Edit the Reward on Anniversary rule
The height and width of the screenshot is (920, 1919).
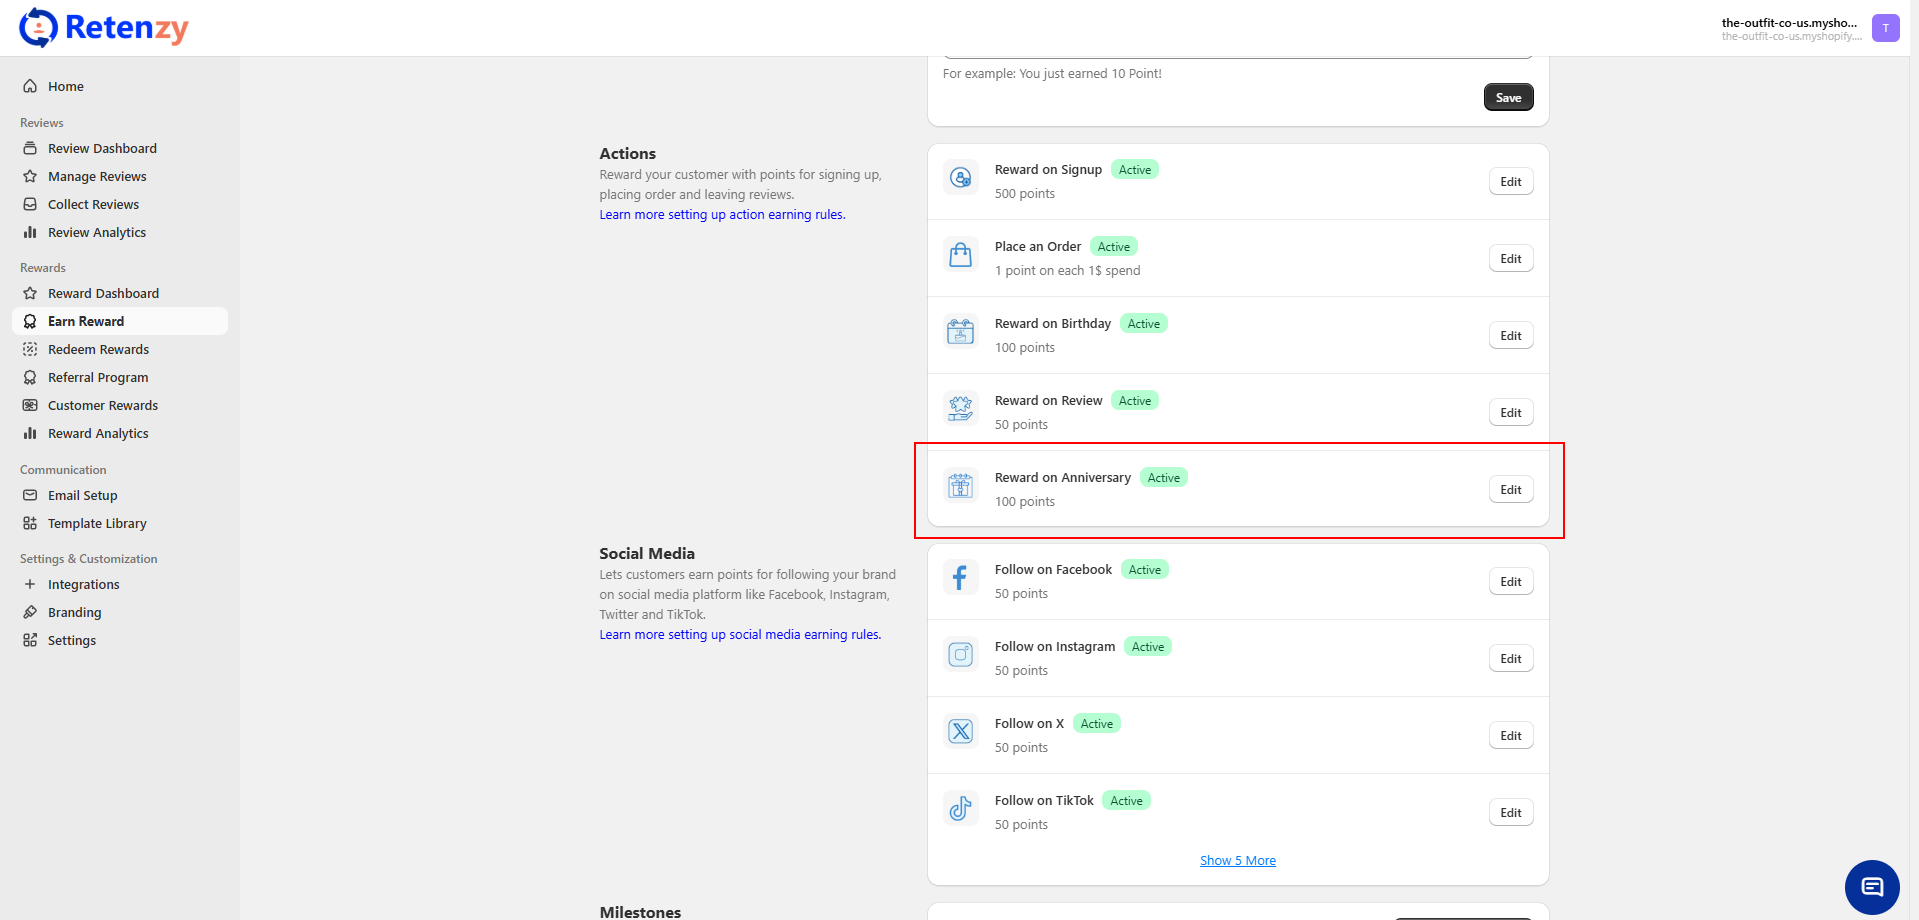(1510, 490)
